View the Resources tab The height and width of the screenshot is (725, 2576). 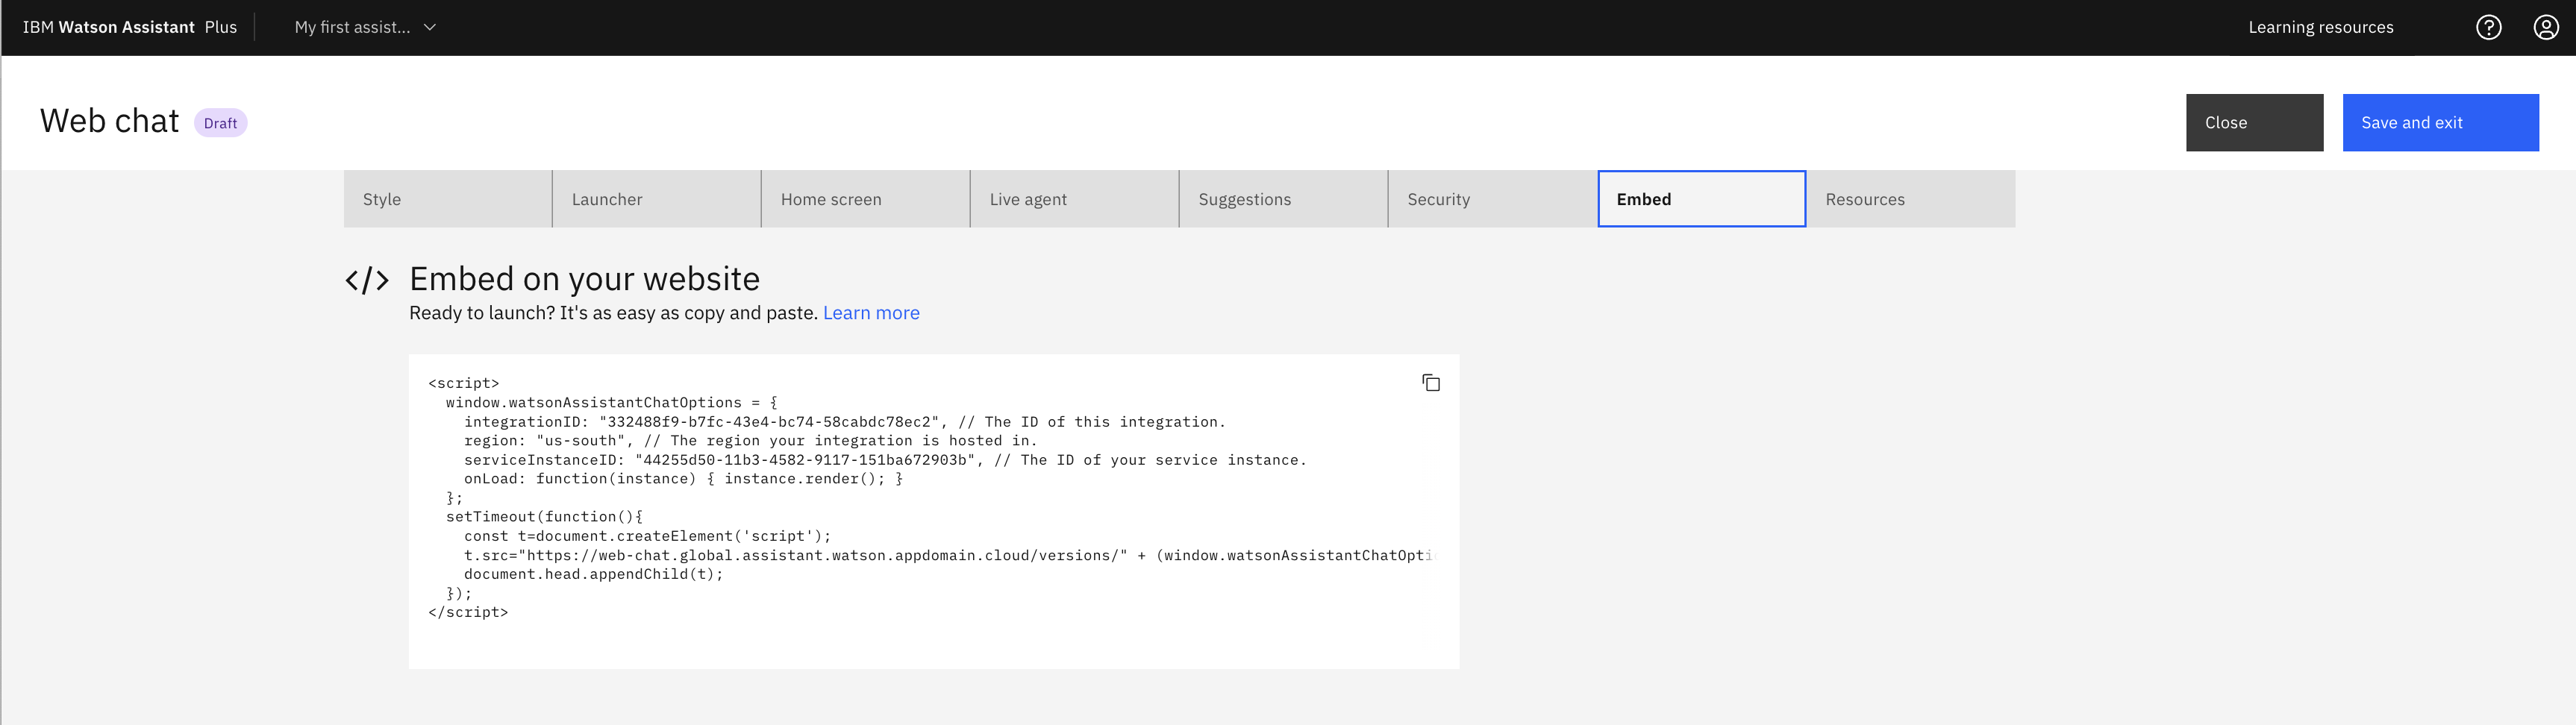1910,199
